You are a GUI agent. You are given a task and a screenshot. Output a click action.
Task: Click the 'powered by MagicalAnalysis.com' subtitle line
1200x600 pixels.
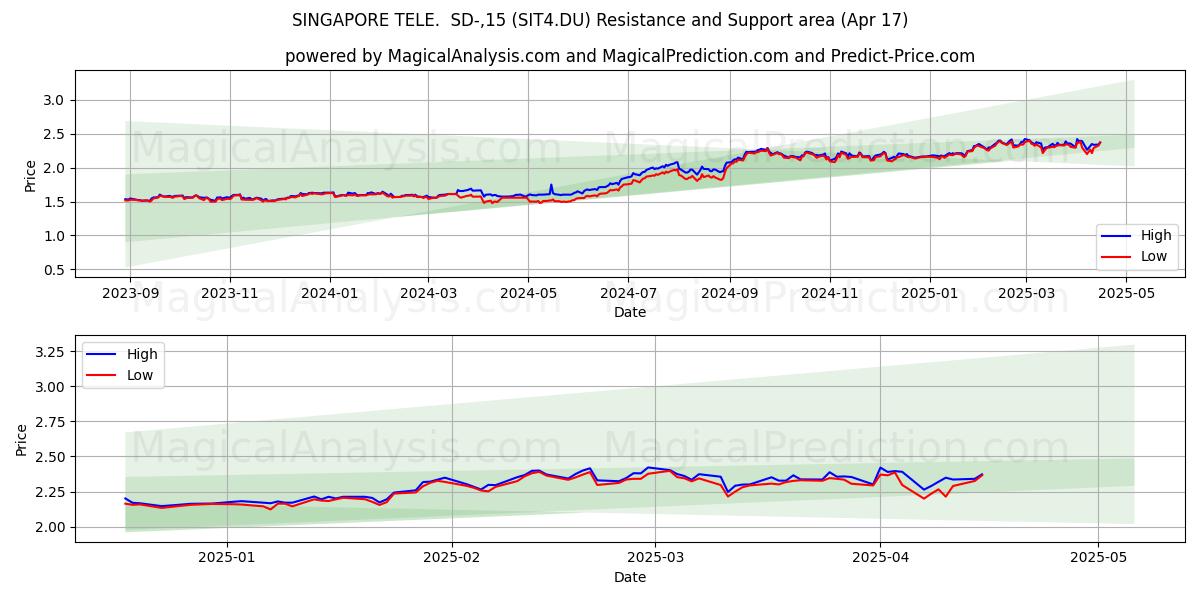tap(630, 56)
